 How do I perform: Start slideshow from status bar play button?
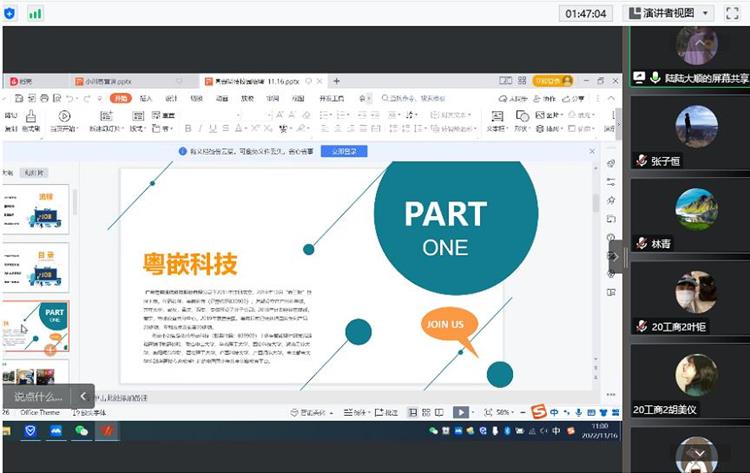[460, 412]
